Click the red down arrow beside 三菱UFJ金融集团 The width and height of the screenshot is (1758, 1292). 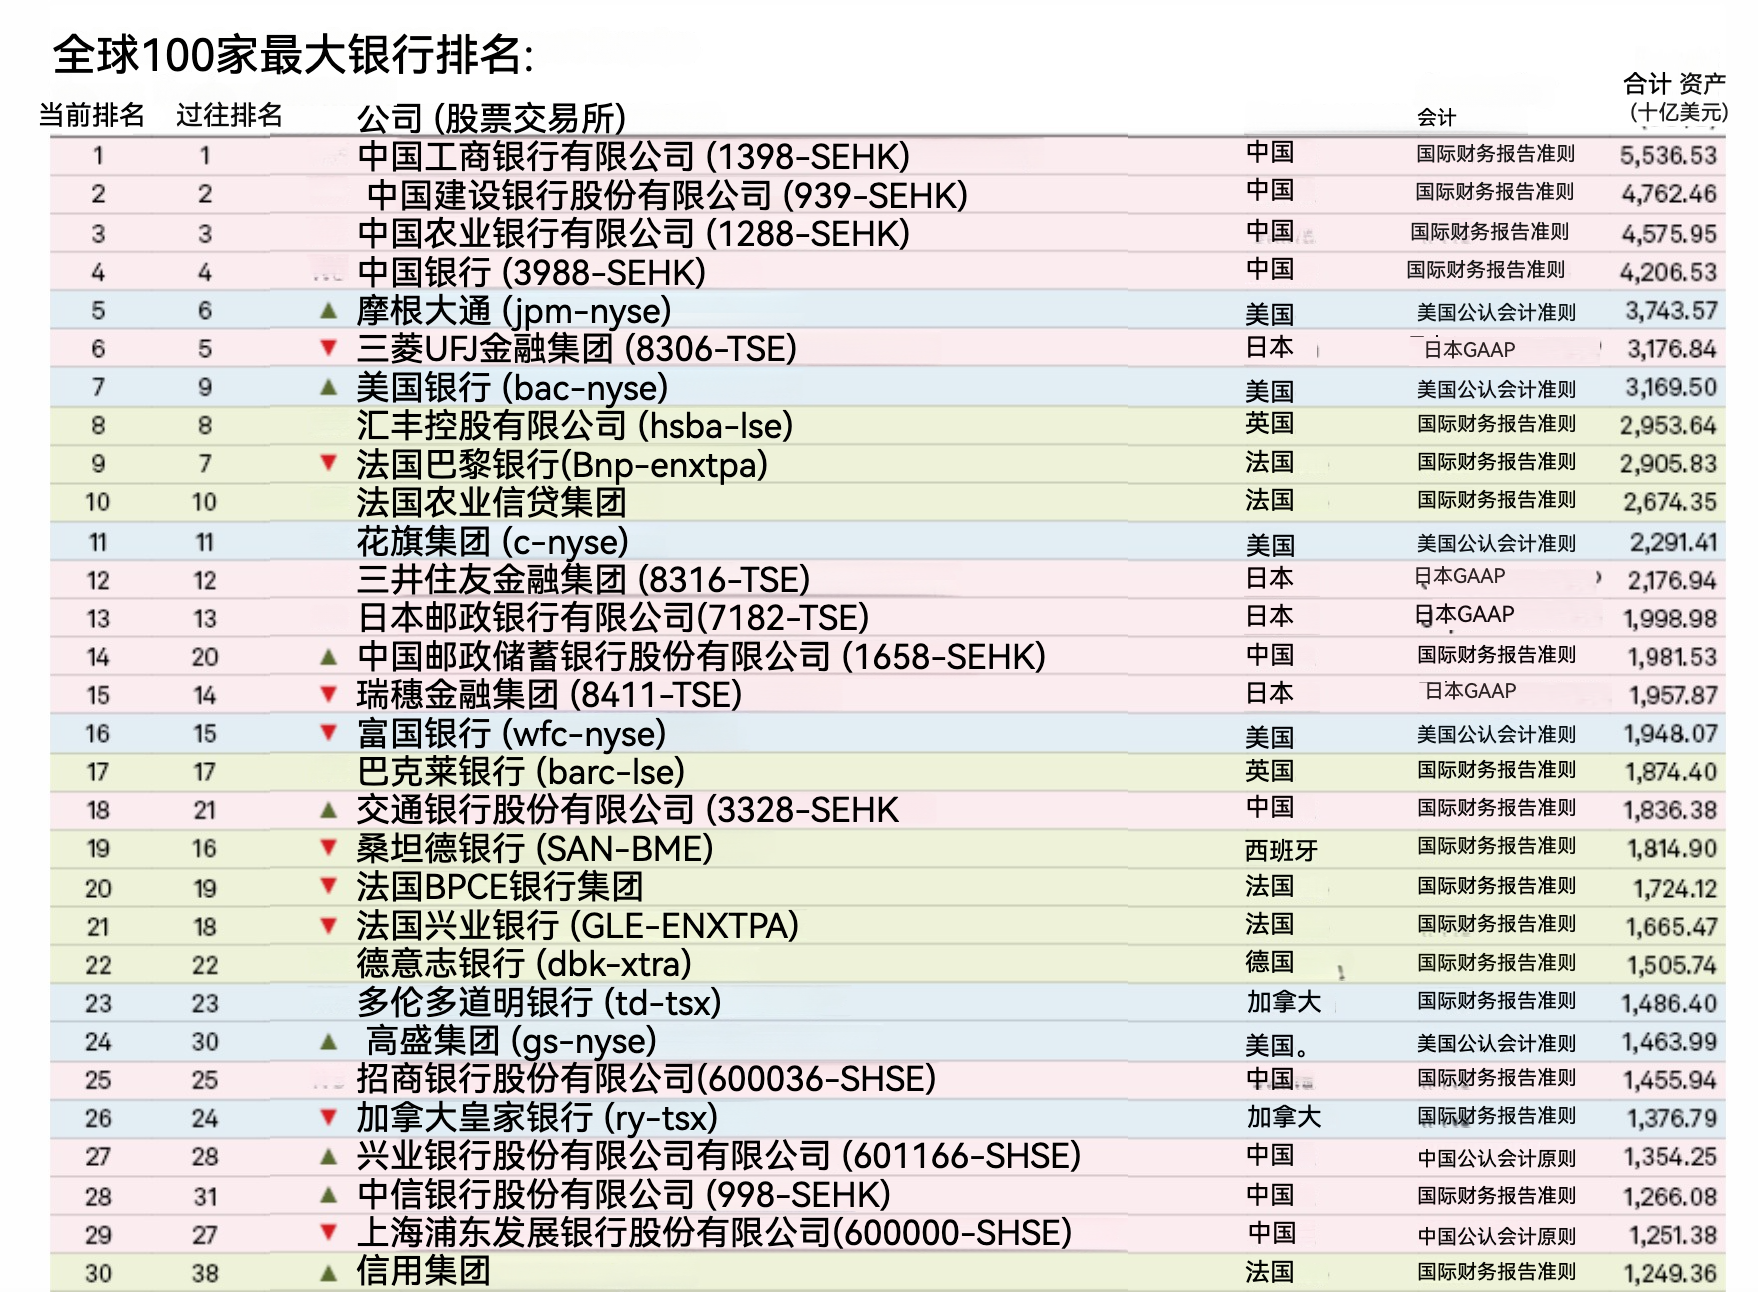328,348
